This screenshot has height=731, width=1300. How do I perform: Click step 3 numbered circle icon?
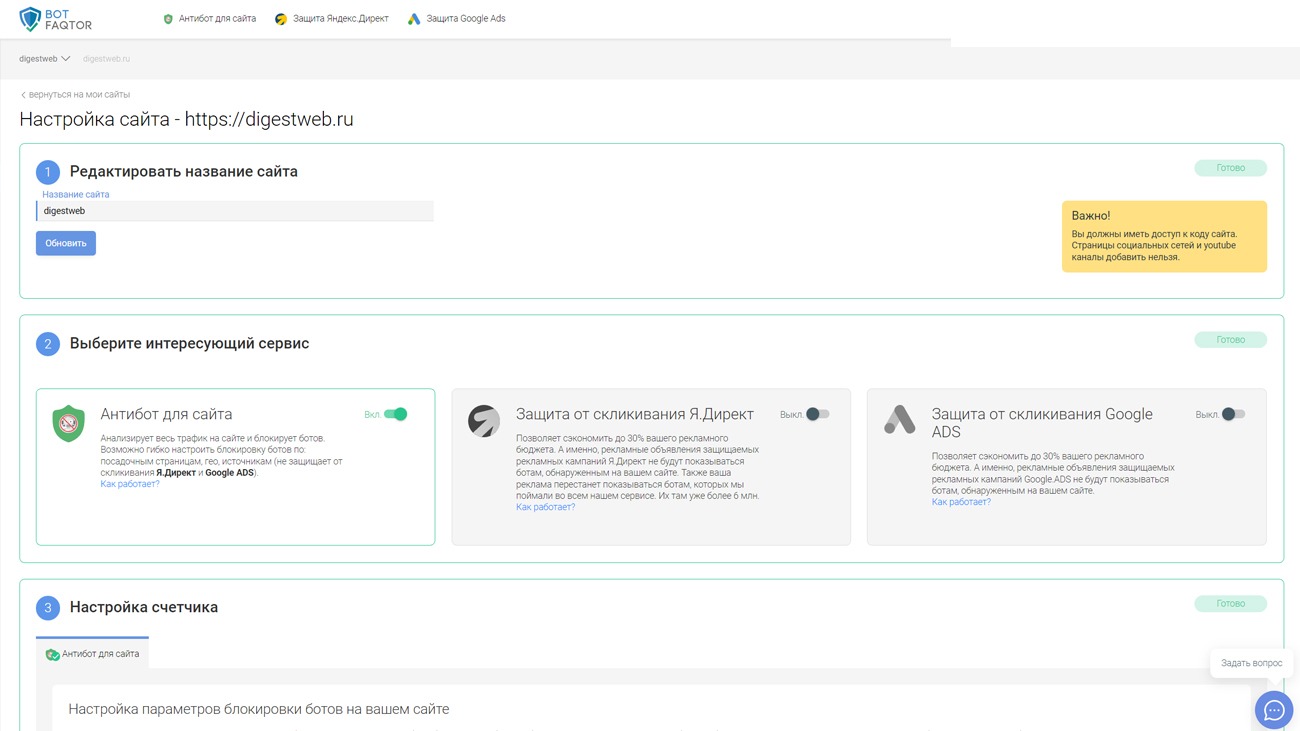pyautogui.click(x=48, y=608)
